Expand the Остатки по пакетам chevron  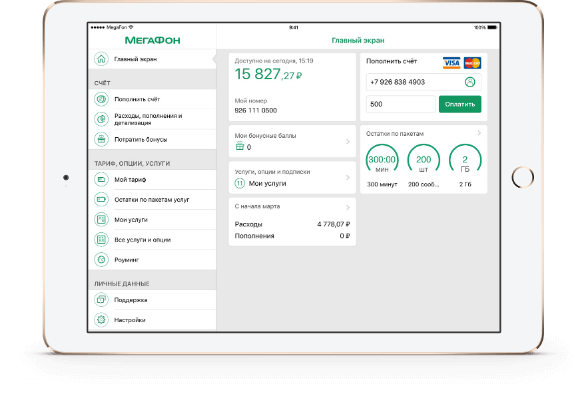tap(479, 133)
